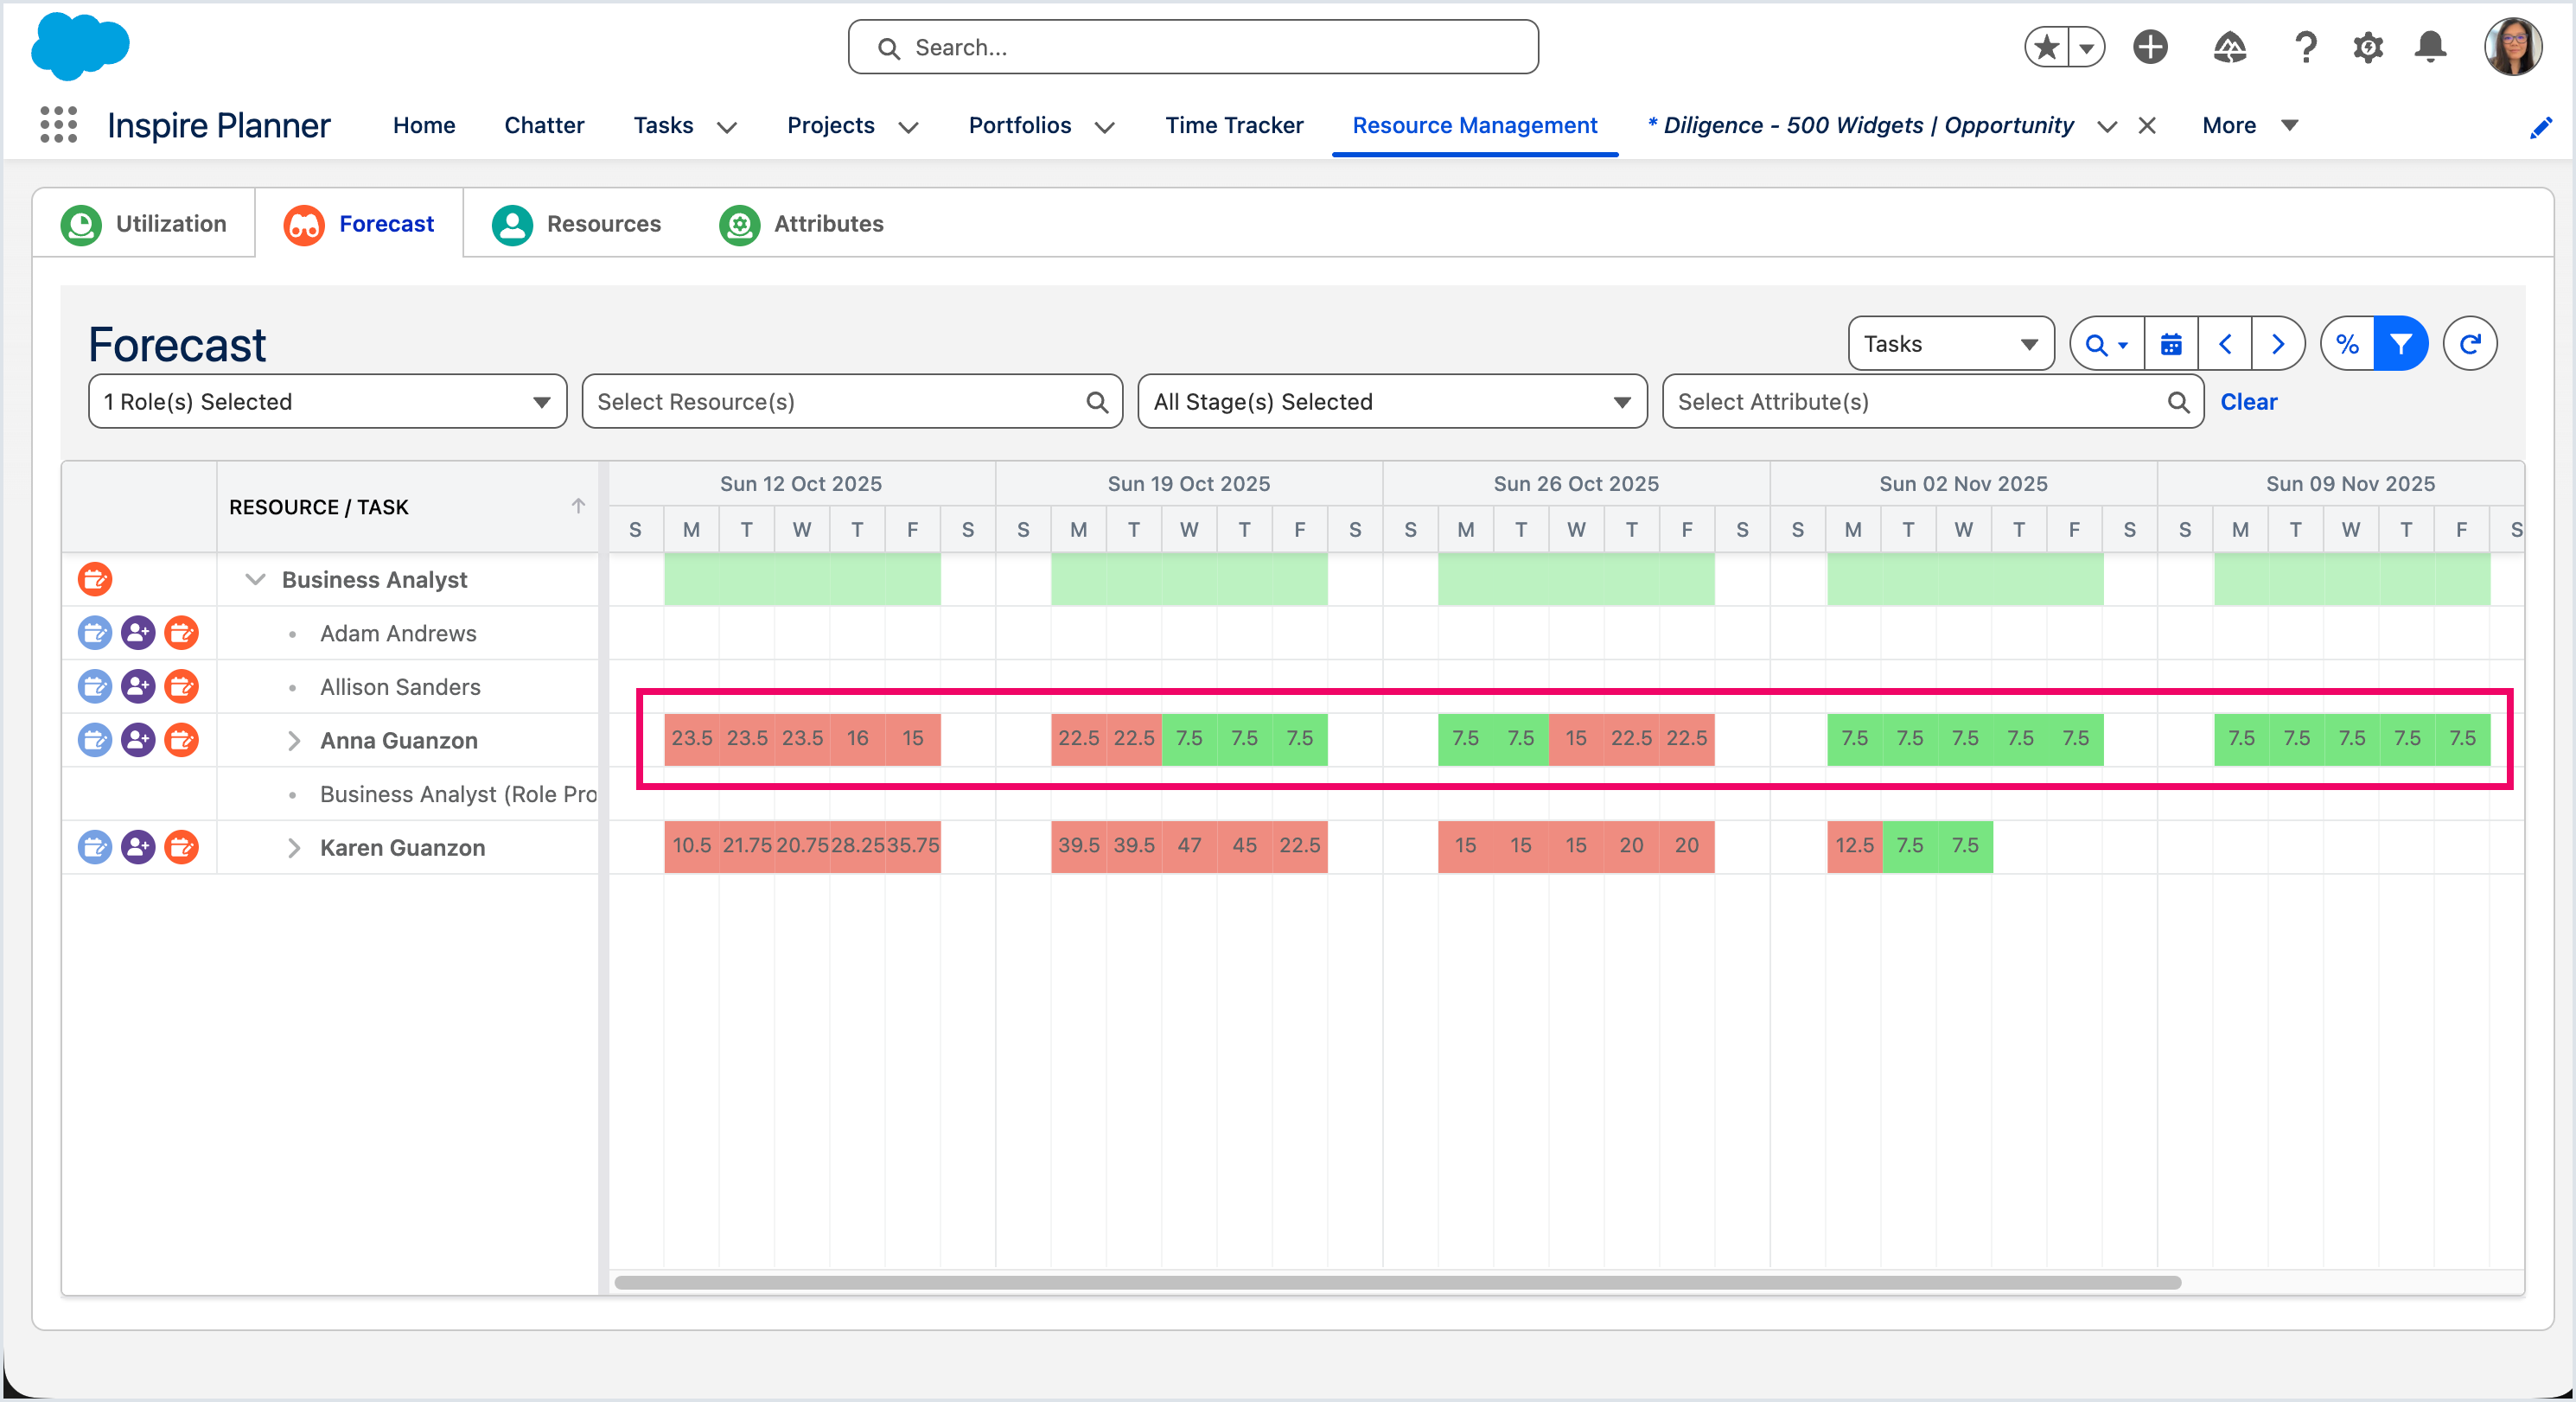Click Karen Guanzon's red 47 hours cell
Image resolution: width=2576 pixels, height=1402 pixels.
coord(1189,846)
